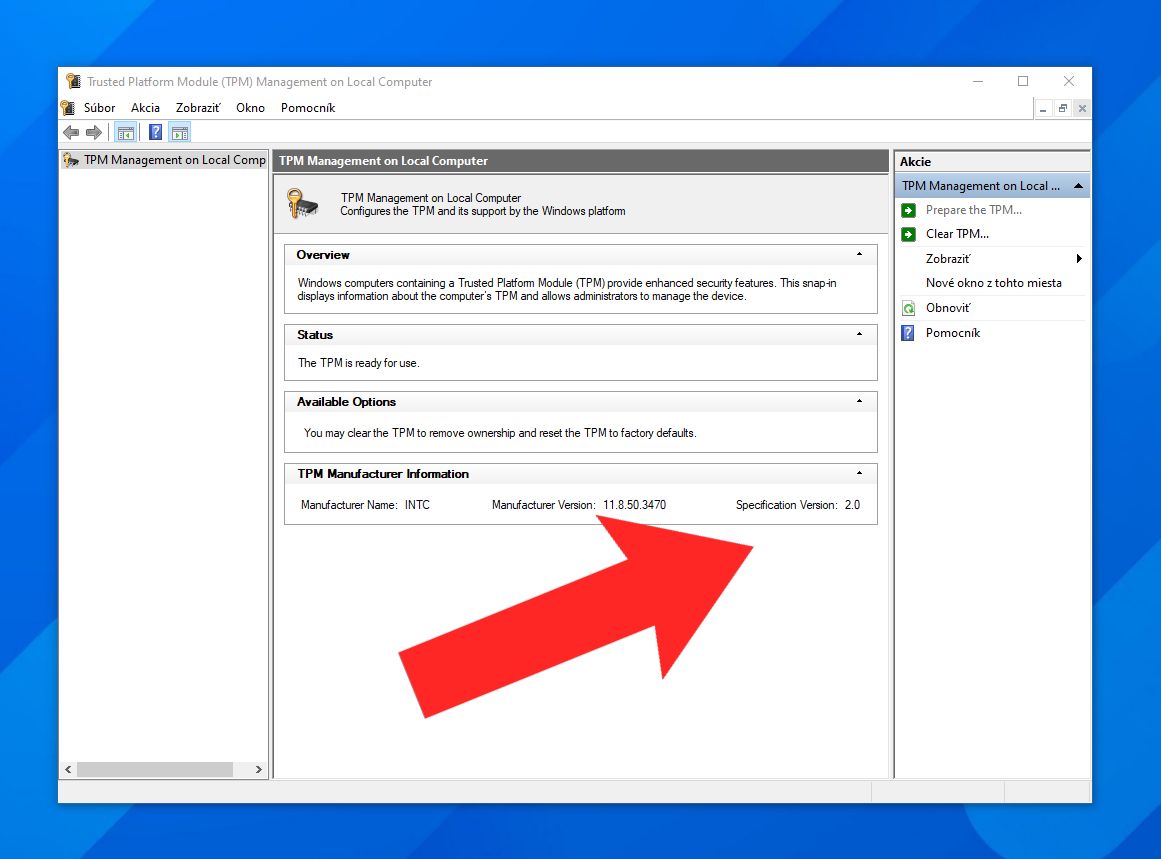Screen dimensions: 1161x859
Task: Maximize the TPM Management window
Action: pos(1023,81)
